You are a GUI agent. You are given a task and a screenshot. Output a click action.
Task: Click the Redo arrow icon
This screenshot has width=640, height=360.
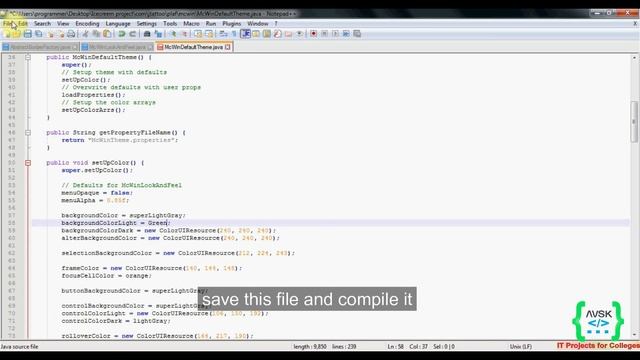tap(133, 34)
